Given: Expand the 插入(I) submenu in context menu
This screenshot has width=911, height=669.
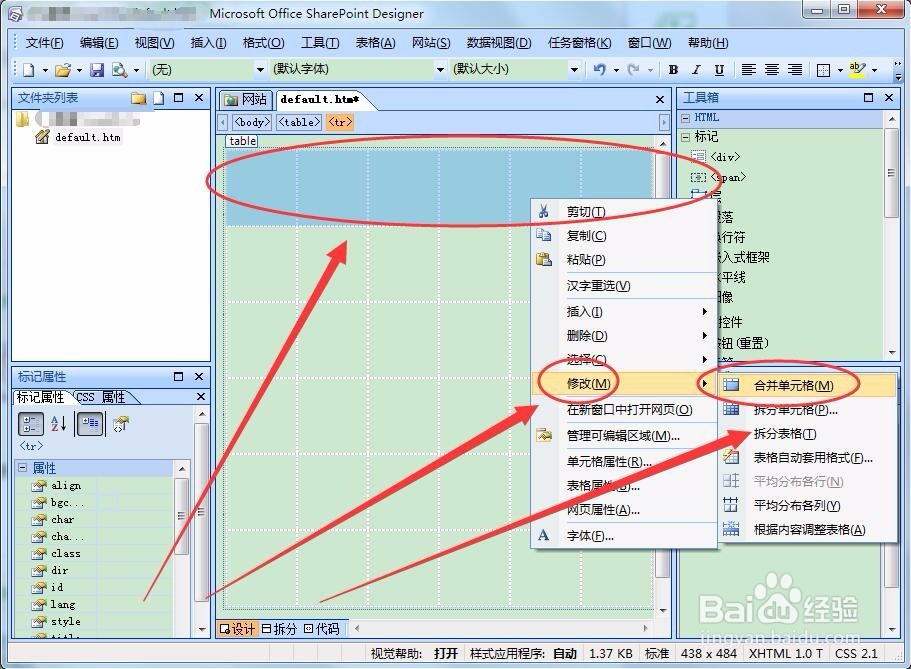Looking at the screenshot, I should click(x=624, y=312).
